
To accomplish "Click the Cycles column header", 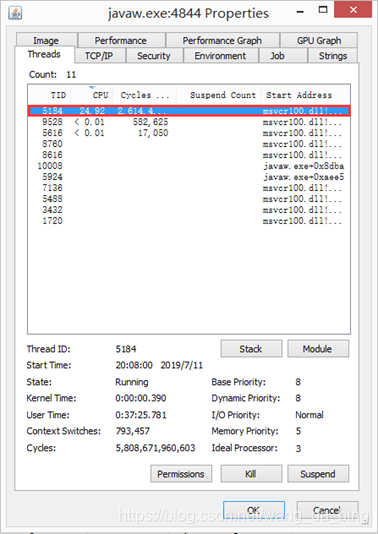I will [x=145, y=95].
